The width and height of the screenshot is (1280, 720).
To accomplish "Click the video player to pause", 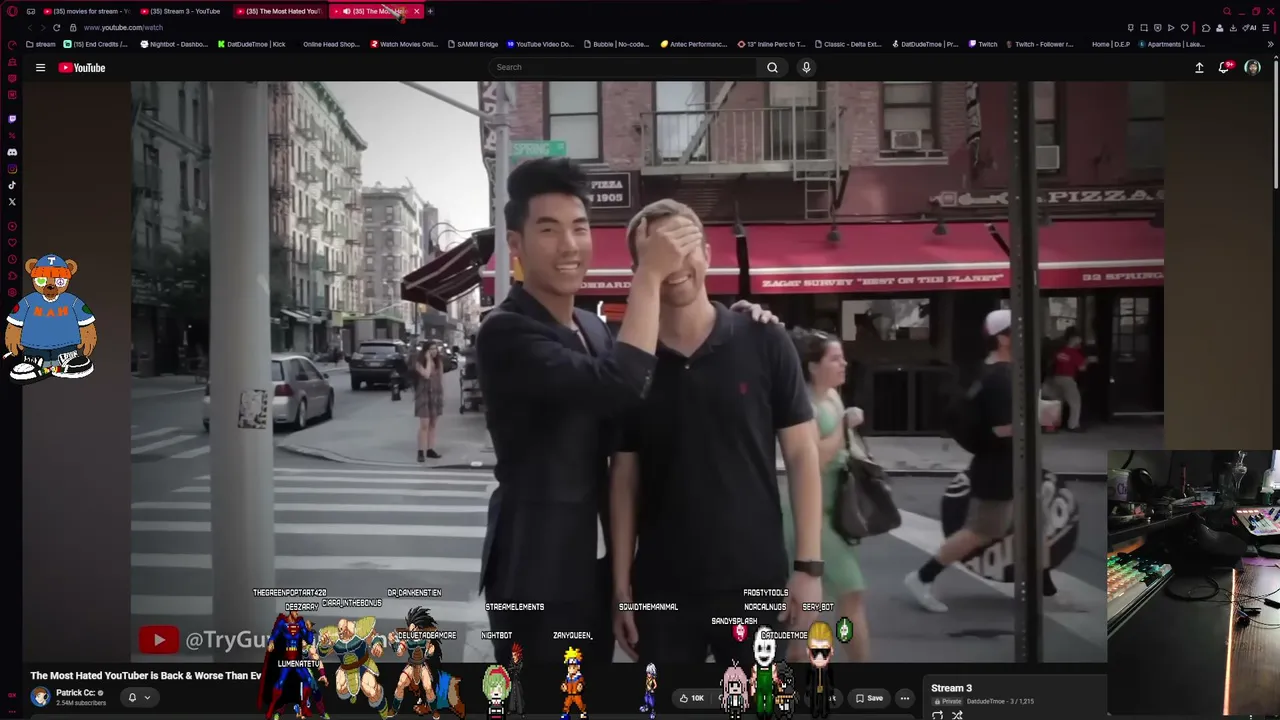I will (x=647, y=372).
